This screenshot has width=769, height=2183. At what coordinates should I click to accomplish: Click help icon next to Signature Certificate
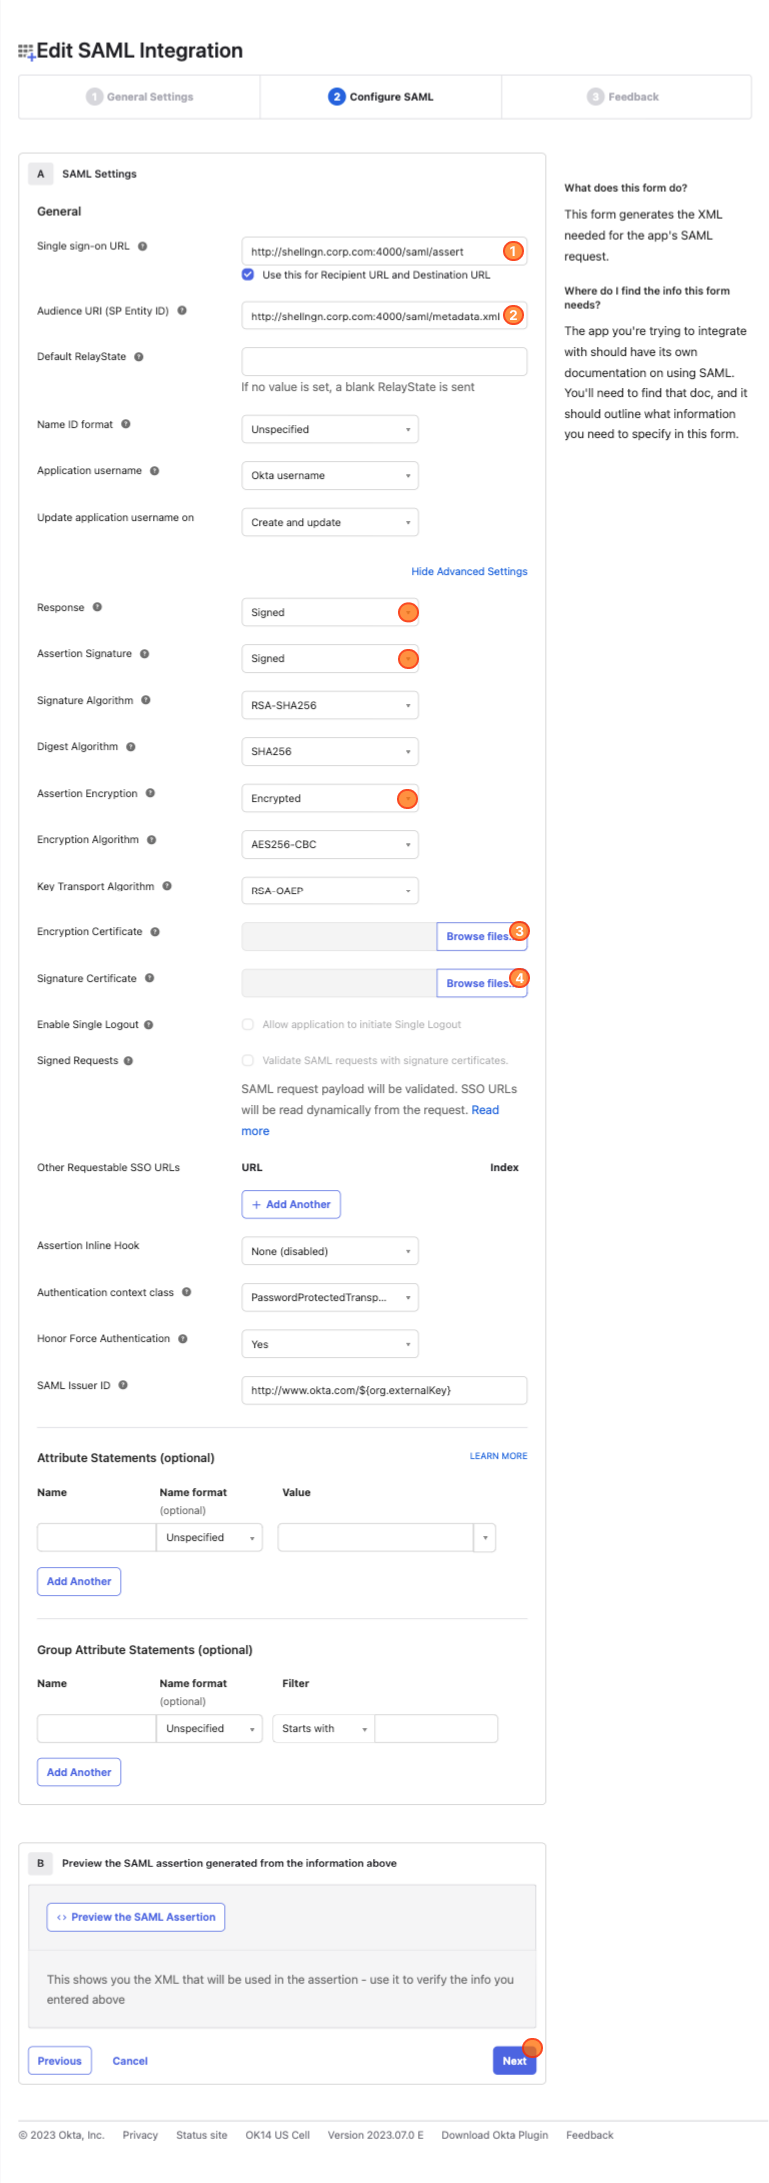pos(149,978)
